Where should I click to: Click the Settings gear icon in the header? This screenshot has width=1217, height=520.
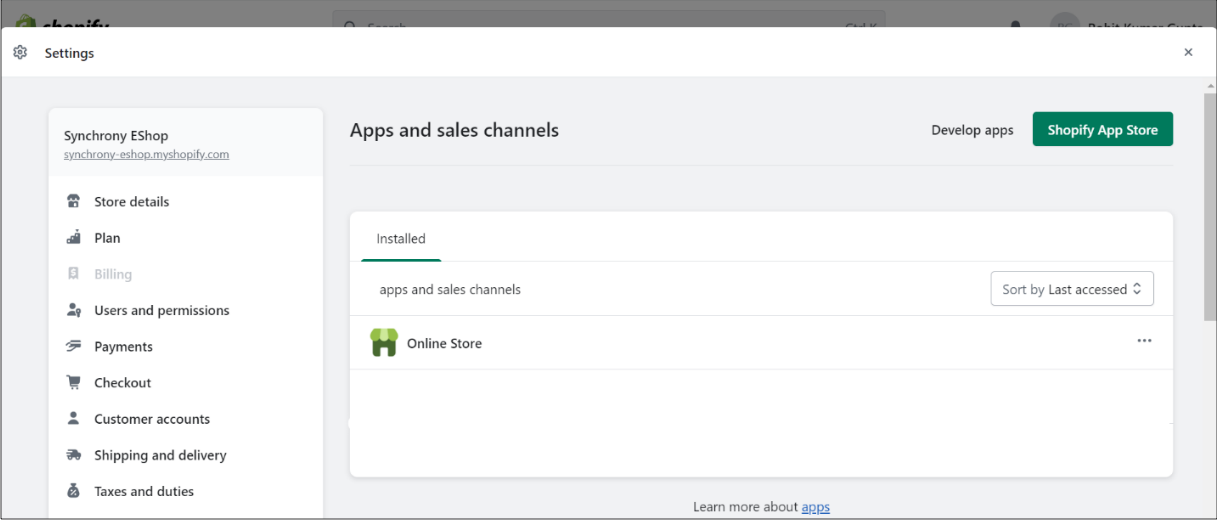point(20,52)
